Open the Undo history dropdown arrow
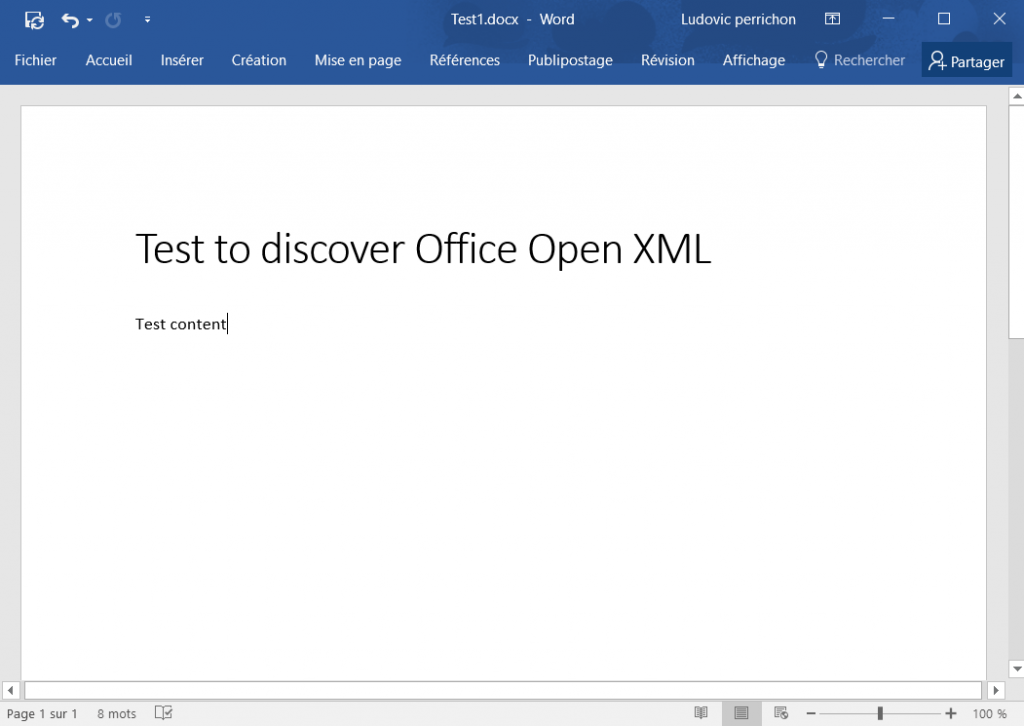The width and height of the screenshot is (1024, 726). coord(89,20)
